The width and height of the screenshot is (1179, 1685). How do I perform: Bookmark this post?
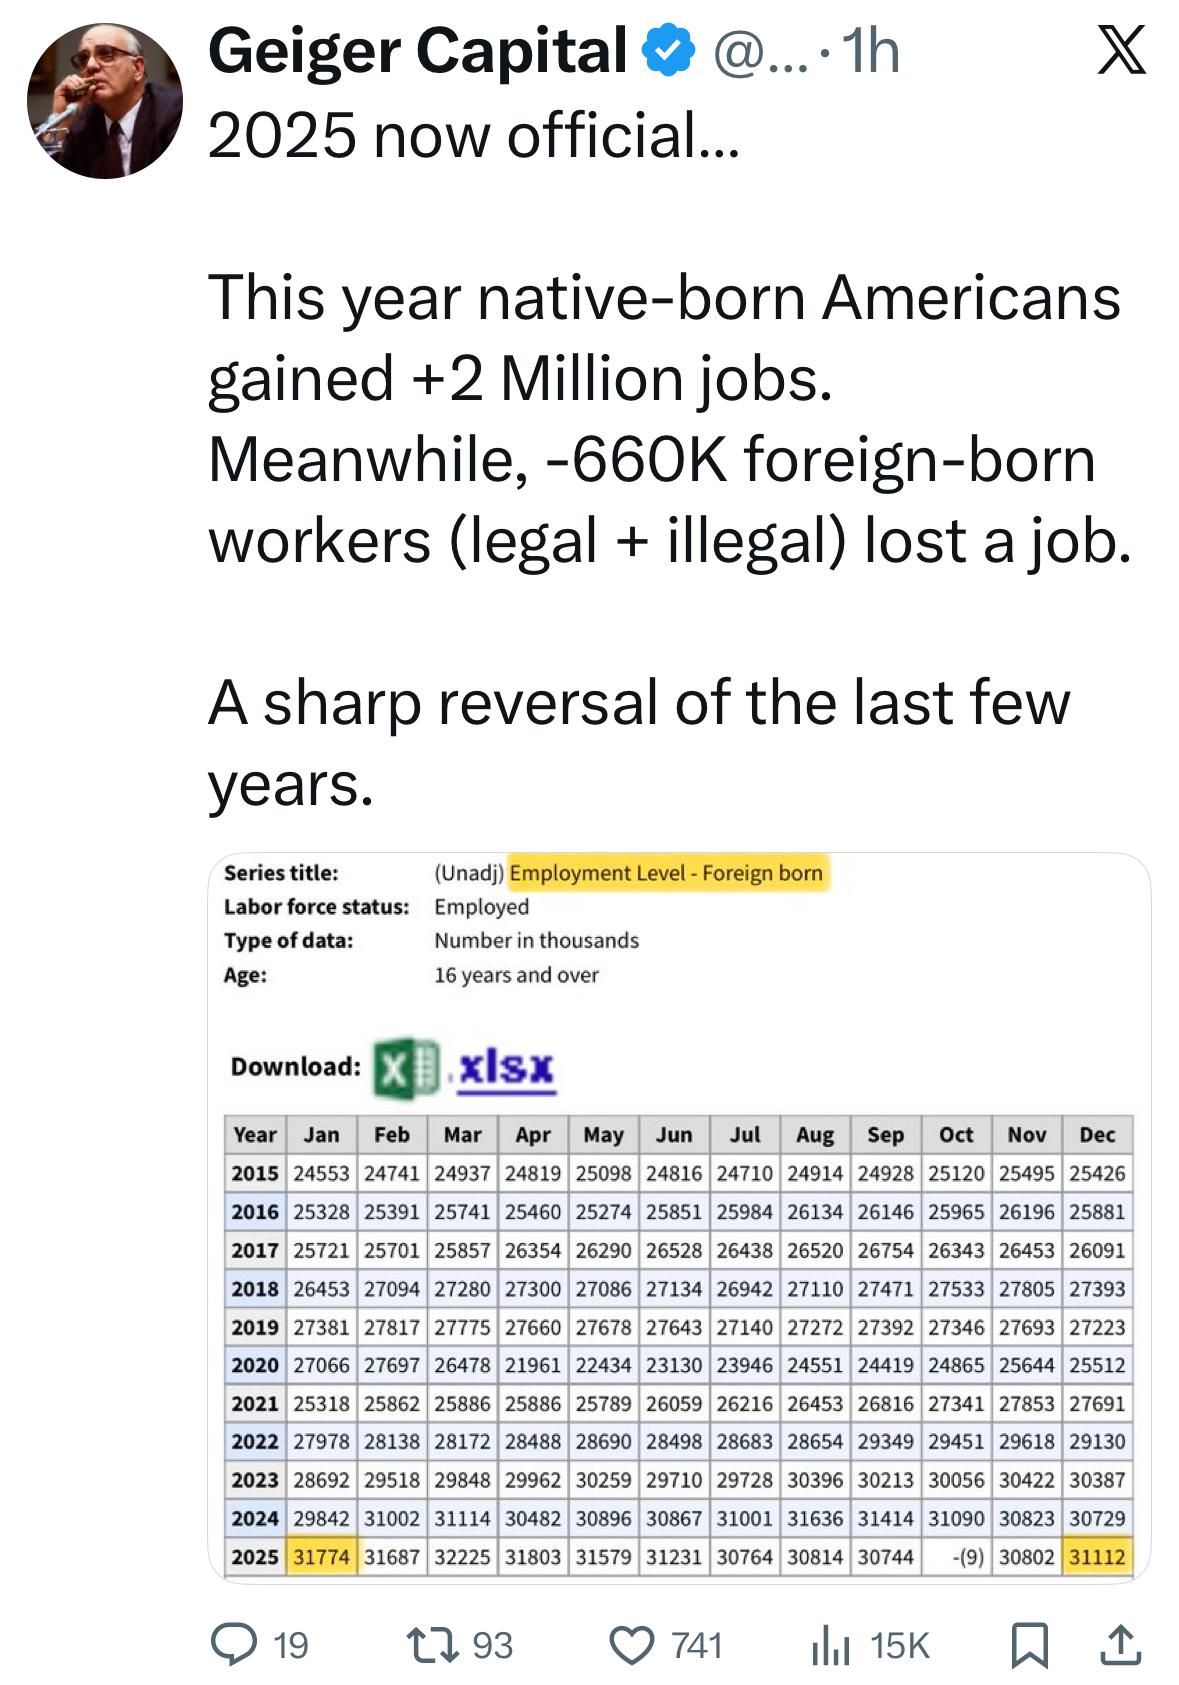(1029, 1645)
